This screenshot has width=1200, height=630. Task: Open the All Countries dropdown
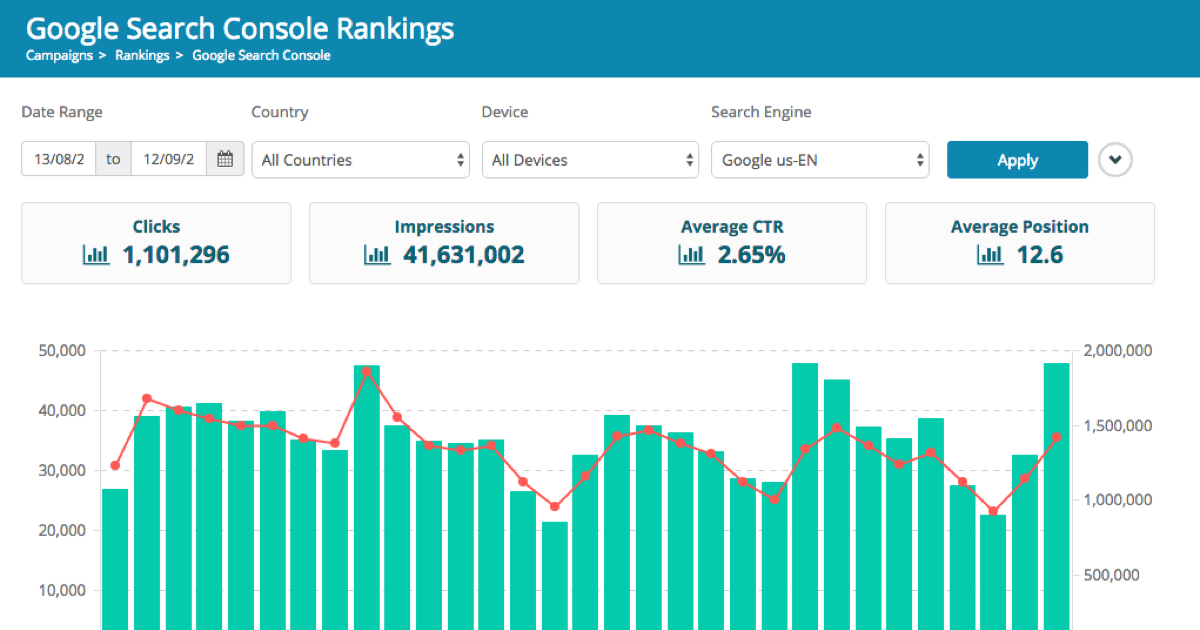pyautogui.click(x=360, y=160)
